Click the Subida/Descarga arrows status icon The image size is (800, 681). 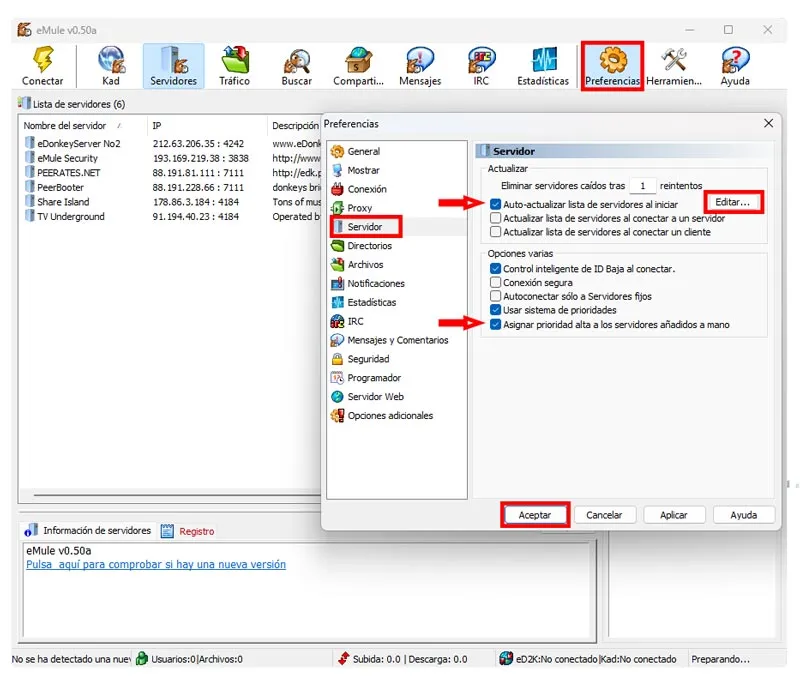click(344, 659)
